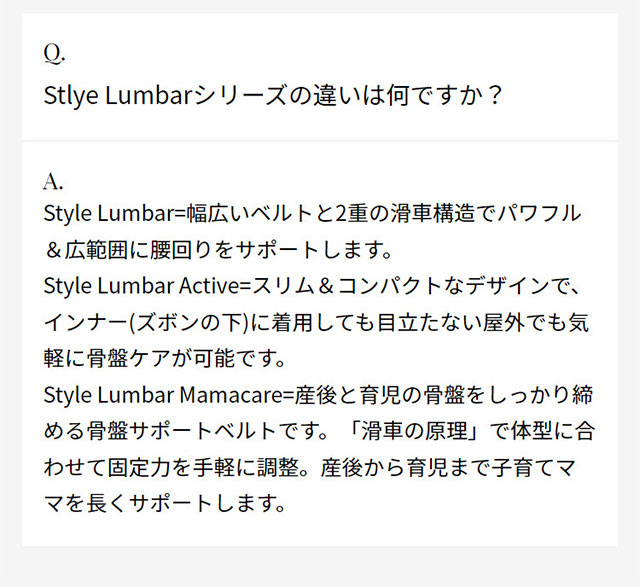Click the "Q." label

55,53
